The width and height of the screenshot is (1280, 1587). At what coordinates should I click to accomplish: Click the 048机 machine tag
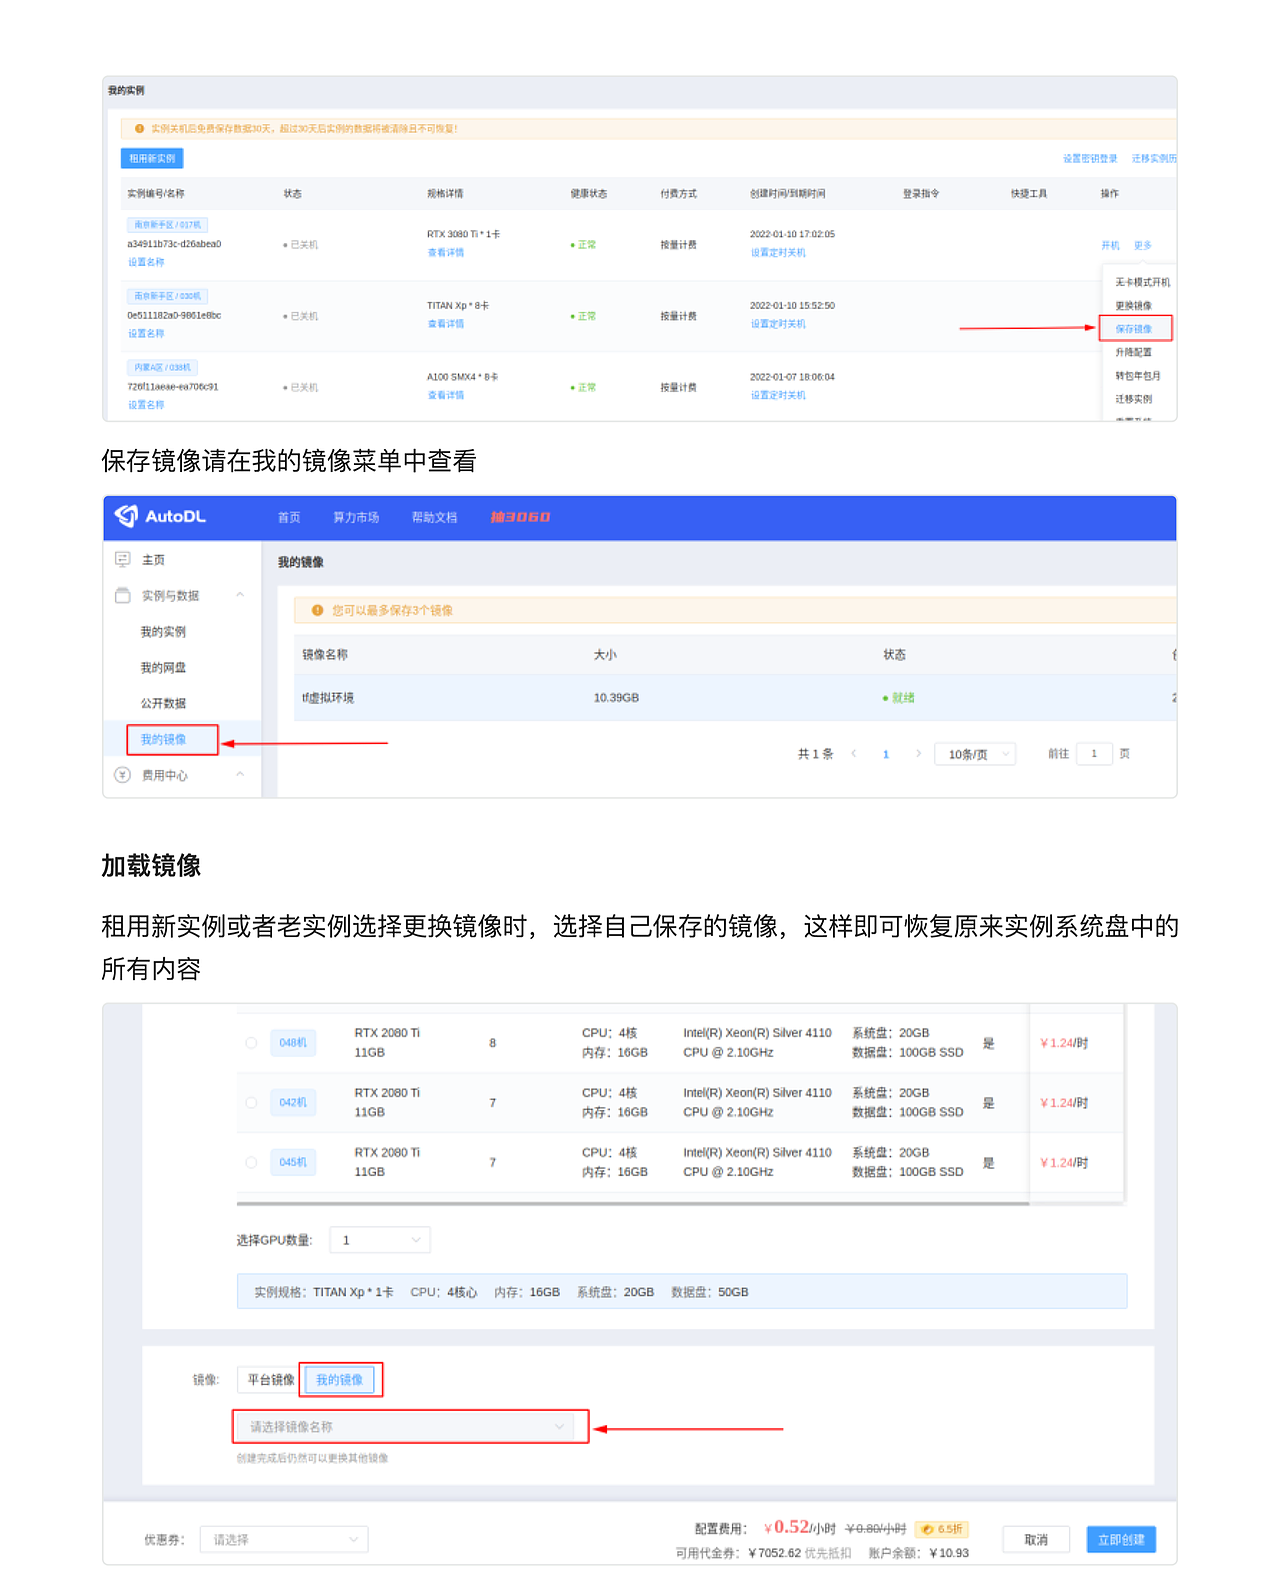point(293,1043)
